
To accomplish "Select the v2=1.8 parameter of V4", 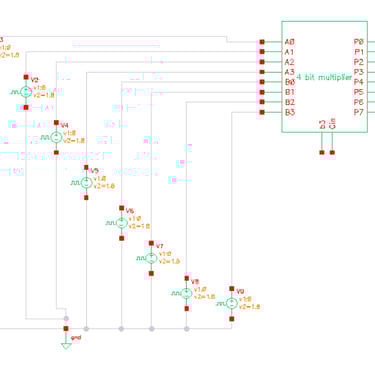I will [74, 141].
